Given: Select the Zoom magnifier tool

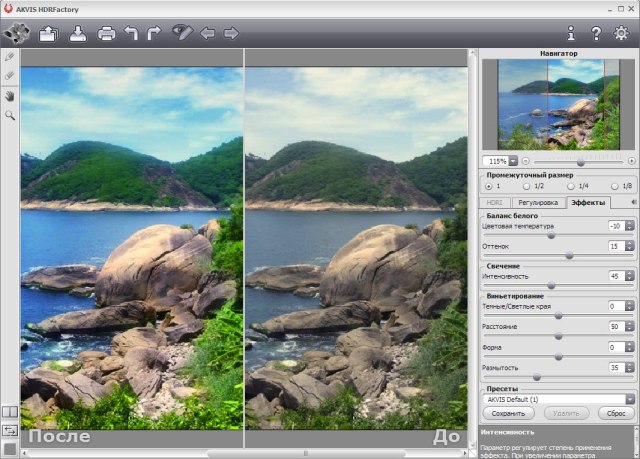Looking at the screenshot, I should [x=10, y=115].
